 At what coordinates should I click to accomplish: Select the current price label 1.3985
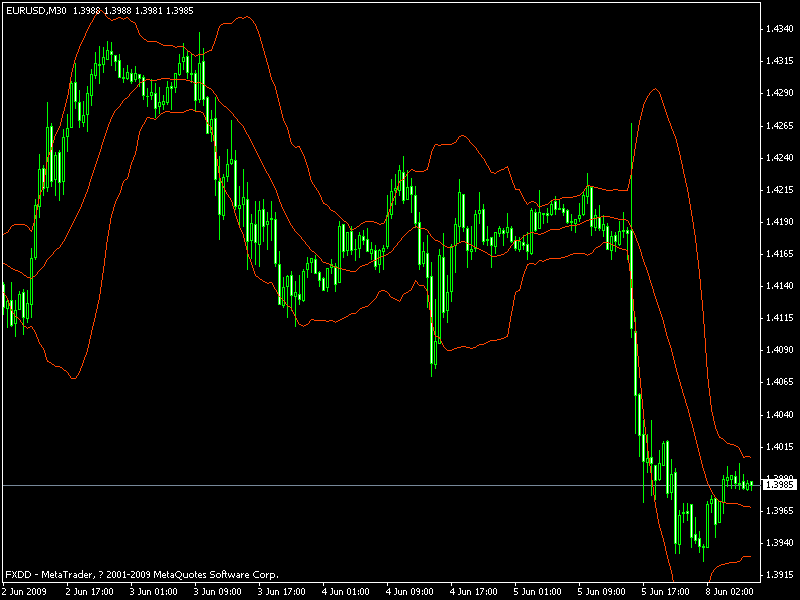point(780,484)
